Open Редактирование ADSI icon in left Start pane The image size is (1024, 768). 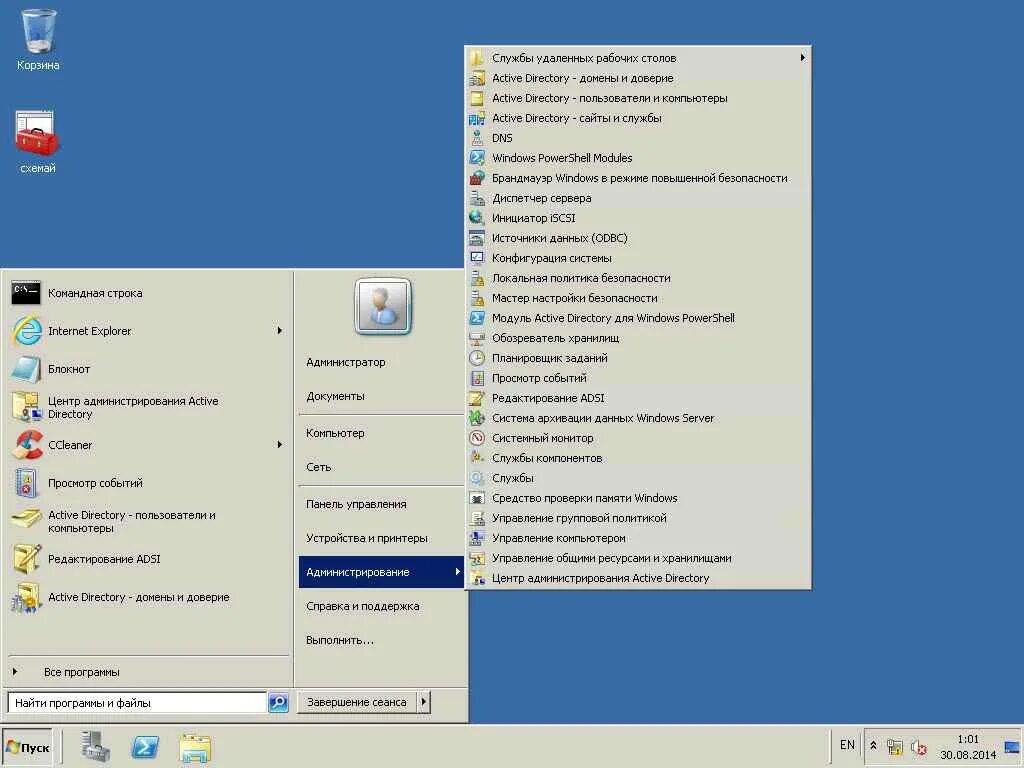click(x=26, y=559)
